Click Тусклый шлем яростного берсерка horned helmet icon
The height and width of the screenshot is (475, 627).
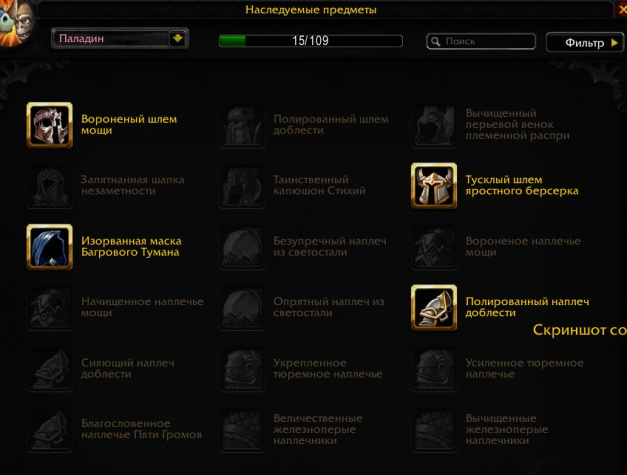click(434, 186)
